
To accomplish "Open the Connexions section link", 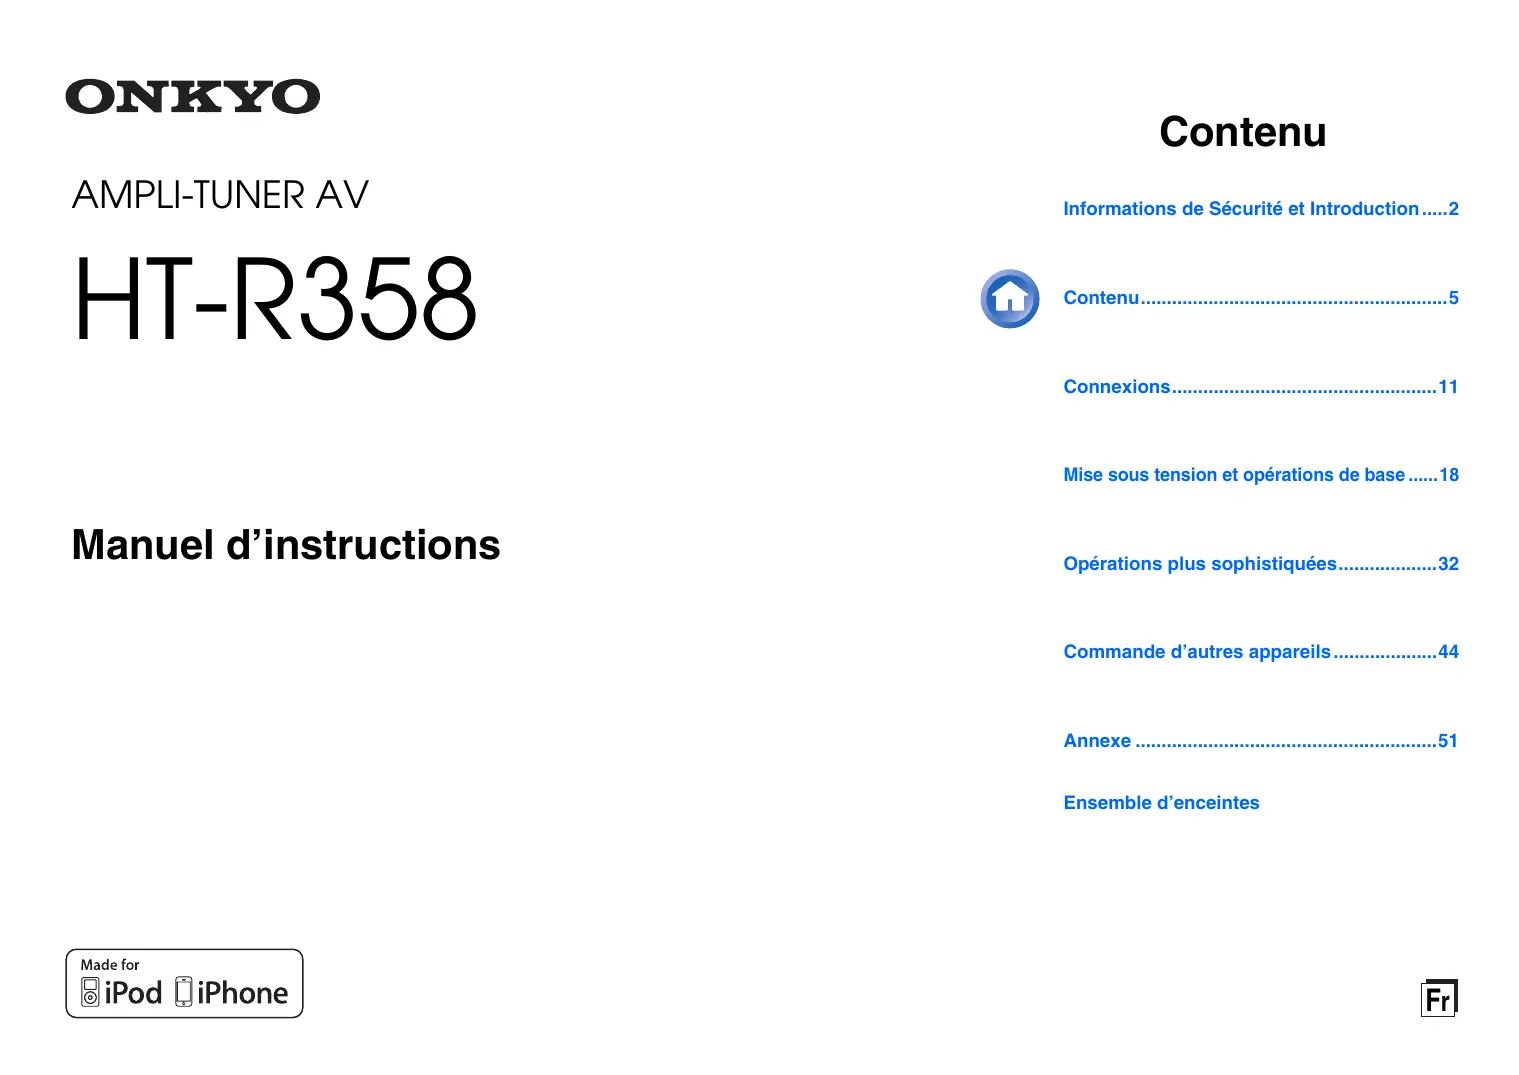I will [1260, 387].
